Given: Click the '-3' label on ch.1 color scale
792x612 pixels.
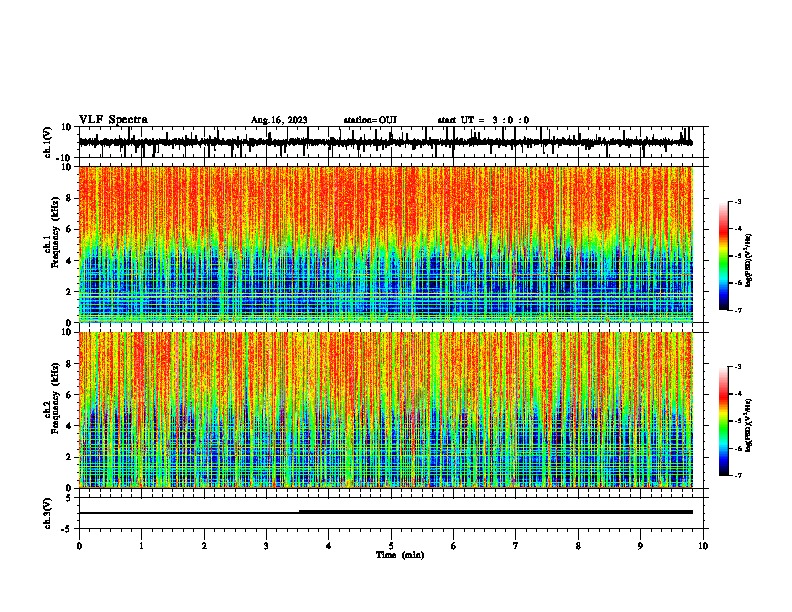Looking at the screenshot, I should click(x=737, y=201).
